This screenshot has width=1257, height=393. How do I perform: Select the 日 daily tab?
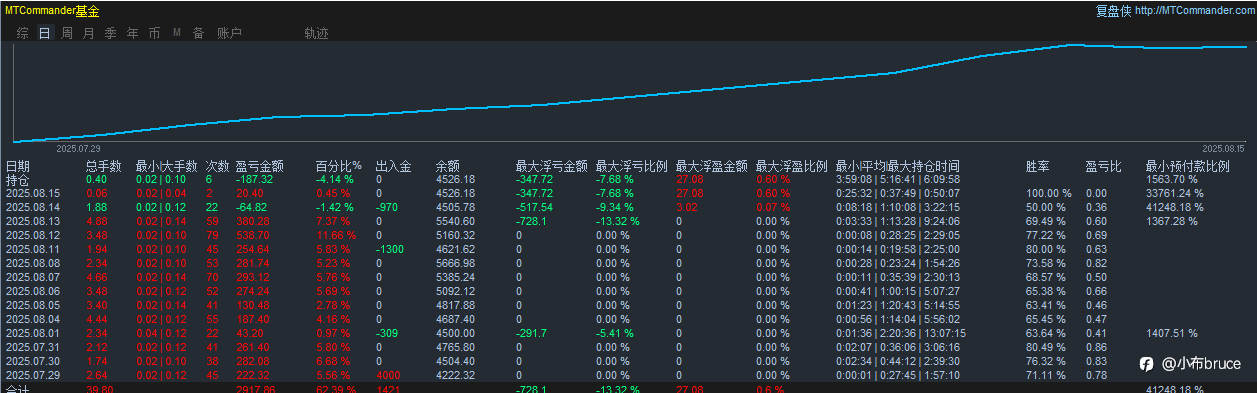44,33
